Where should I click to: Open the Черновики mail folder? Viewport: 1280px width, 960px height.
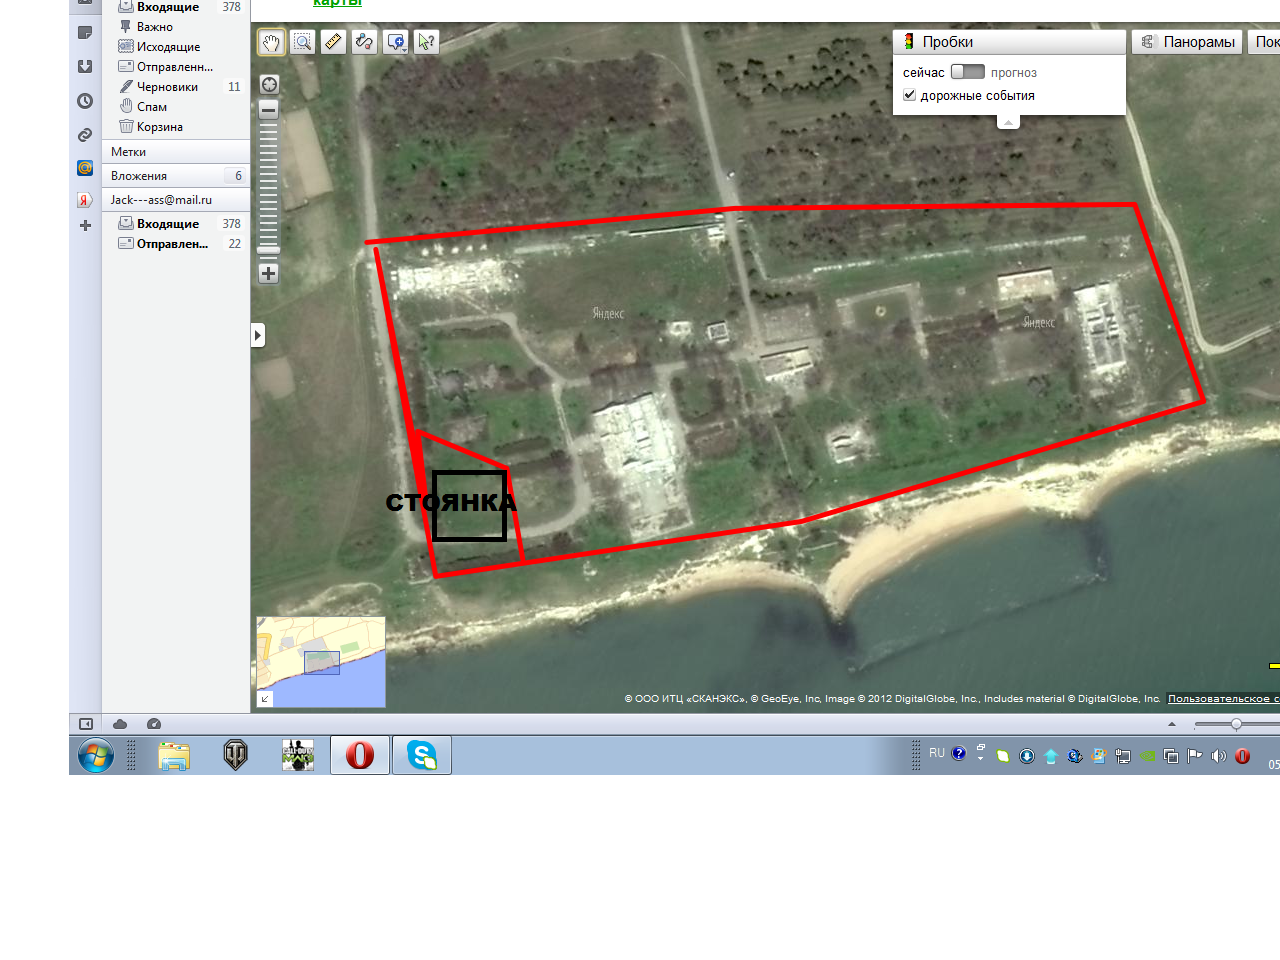167,87
